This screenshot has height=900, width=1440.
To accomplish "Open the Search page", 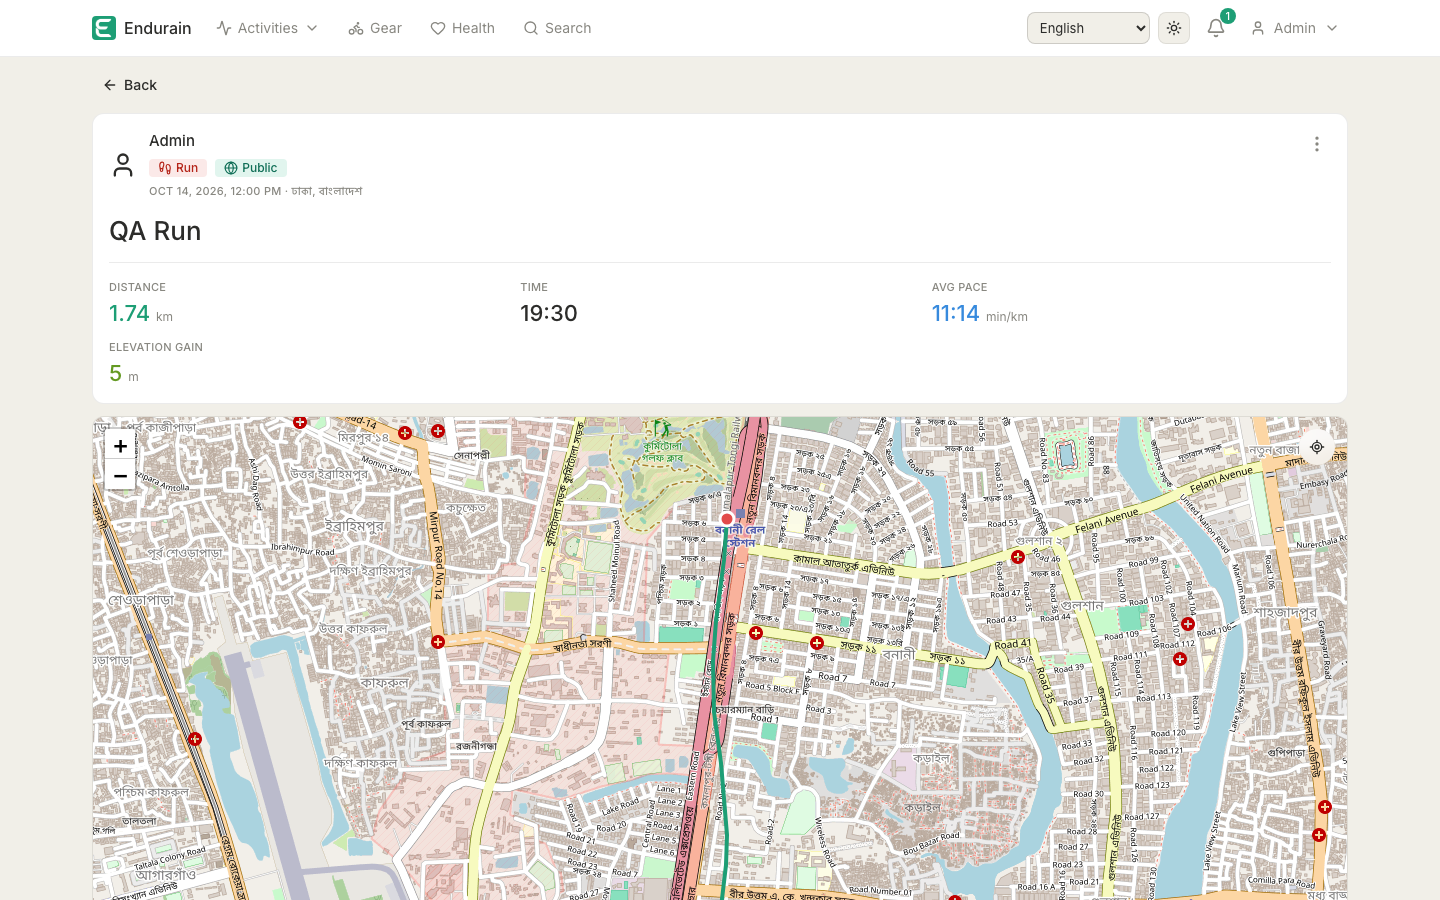I will (557, 28).
